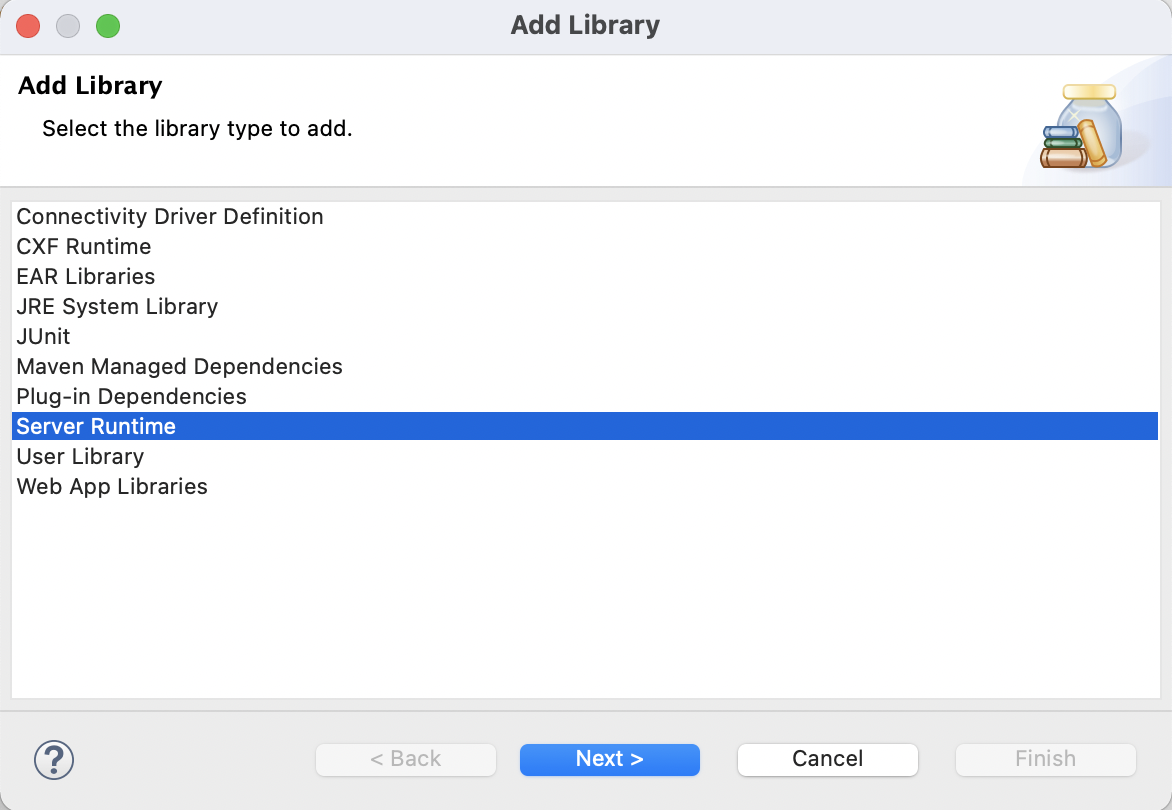The image size is (1172, 810).
Task: Open help via the question mark icon
Action: [54, 760]
